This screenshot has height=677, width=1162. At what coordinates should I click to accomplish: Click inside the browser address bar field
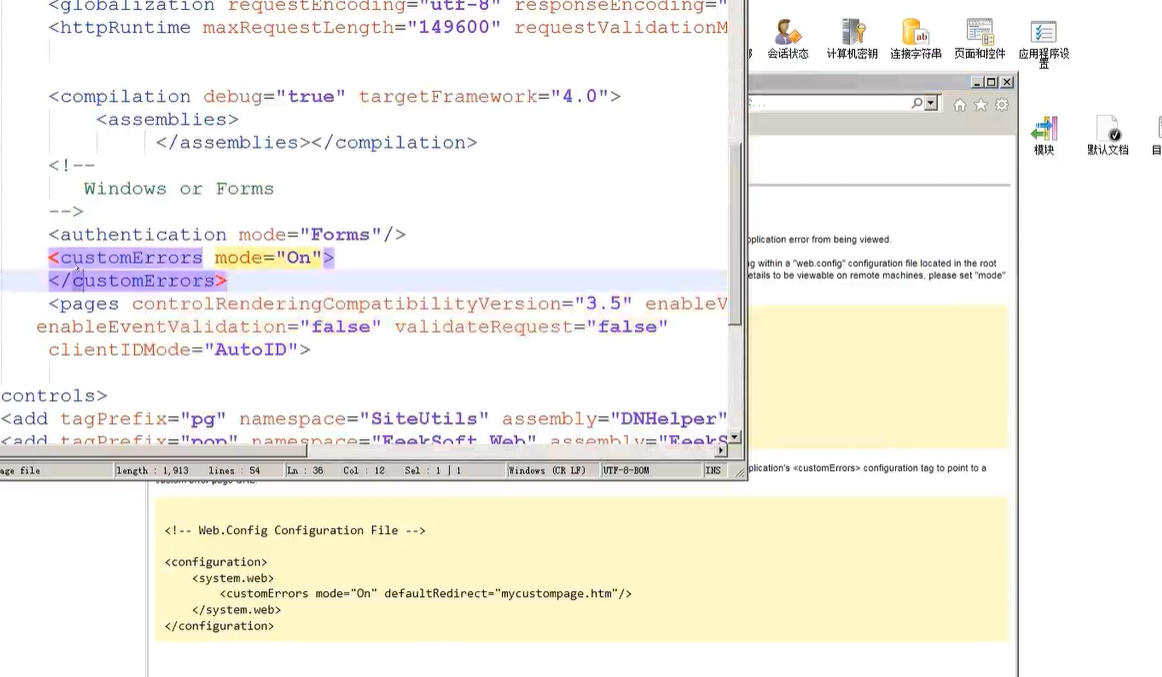coord(830,104)
